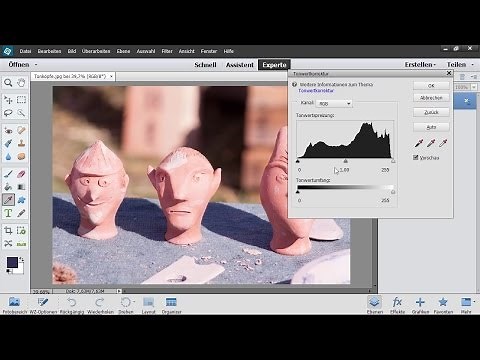Launch the Organizer
Image resolution: width=480 pixels, height=360 pixels.
[171, 305]
